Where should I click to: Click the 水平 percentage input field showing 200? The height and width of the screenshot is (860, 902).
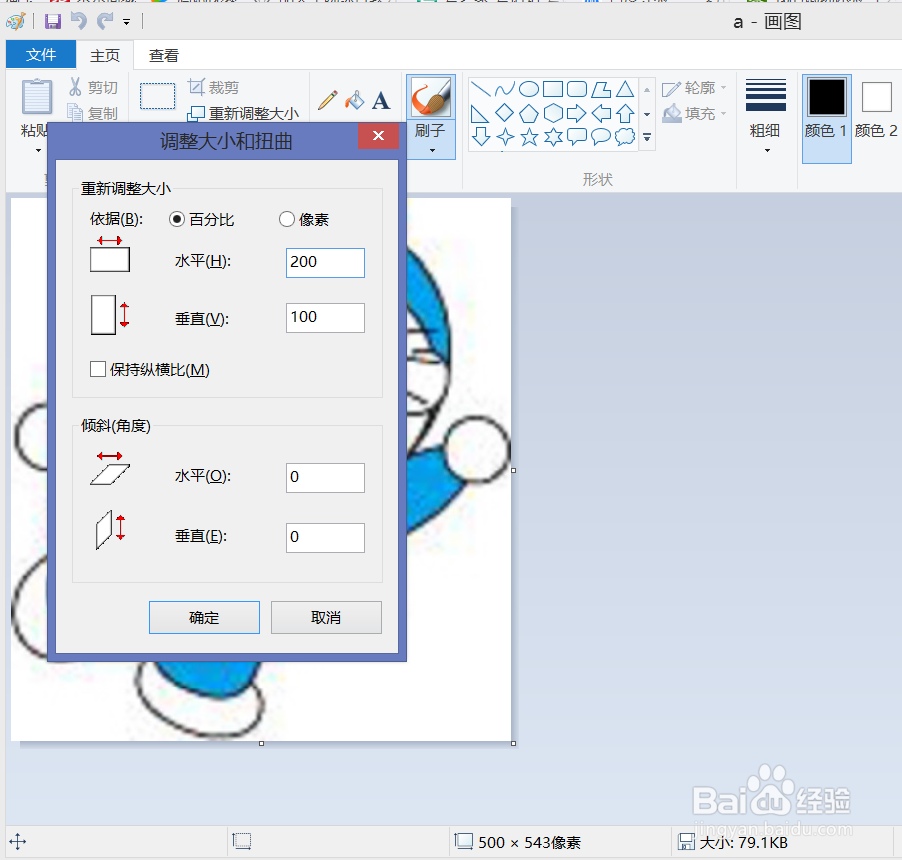coord(325,262)
